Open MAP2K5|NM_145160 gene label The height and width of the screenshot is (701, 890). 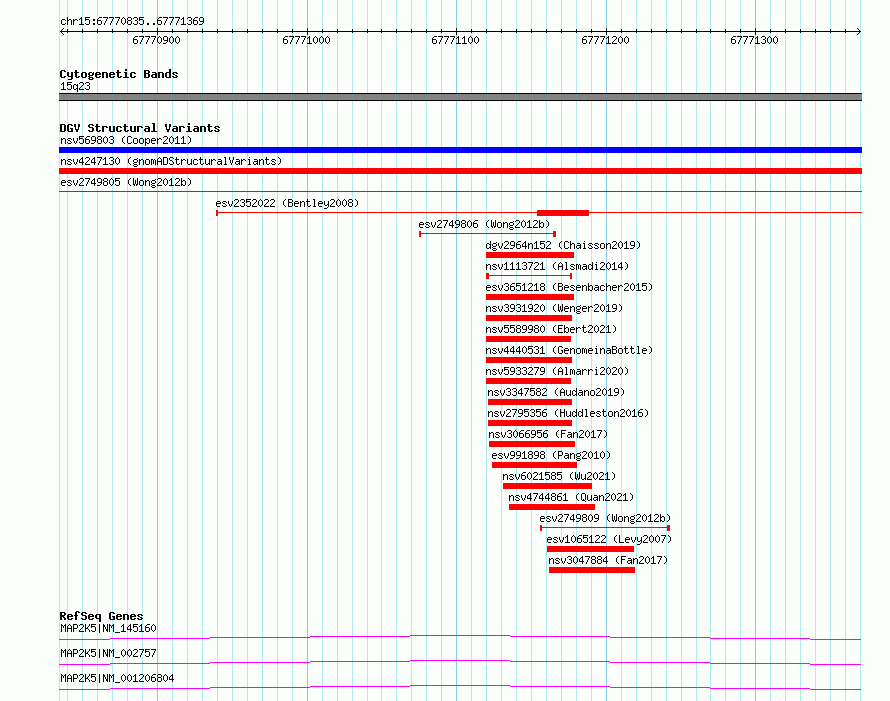[108, 628]
